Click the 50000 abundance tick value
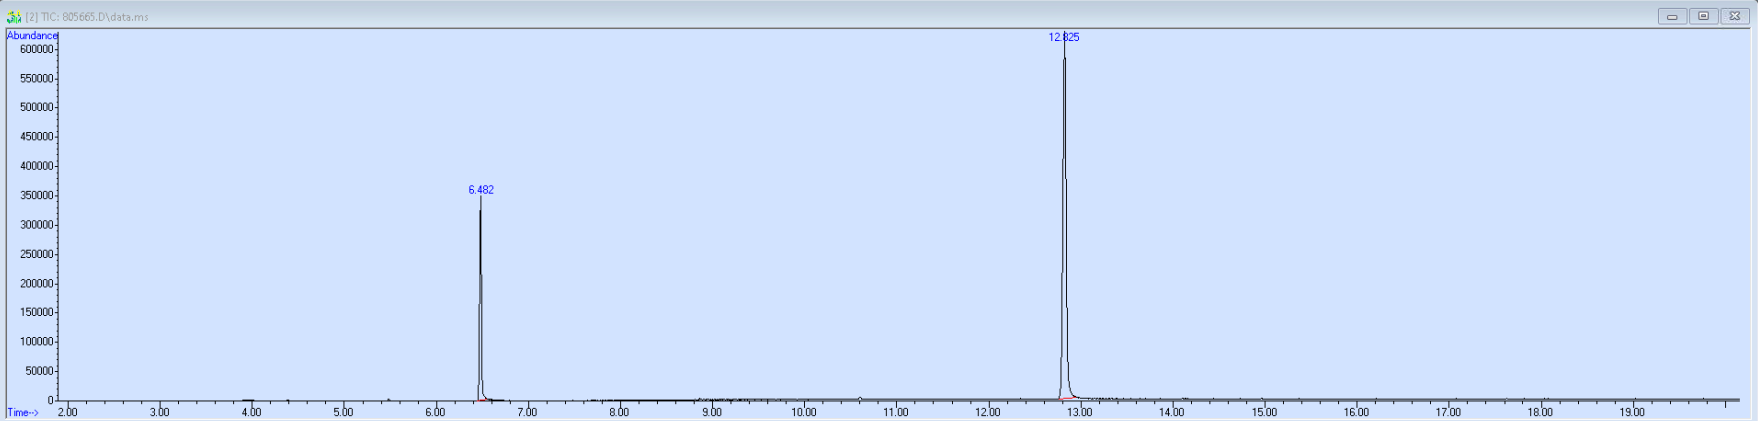Screen dimensions: 1758x421 coord(39,372)
